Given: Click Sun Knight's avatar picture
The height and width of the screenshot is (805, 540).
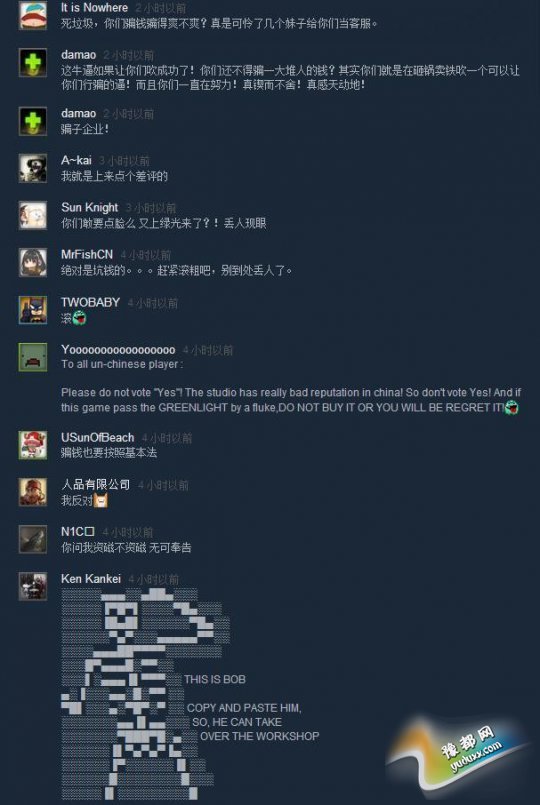Looking at the screenshot, I should coord(33,215).
